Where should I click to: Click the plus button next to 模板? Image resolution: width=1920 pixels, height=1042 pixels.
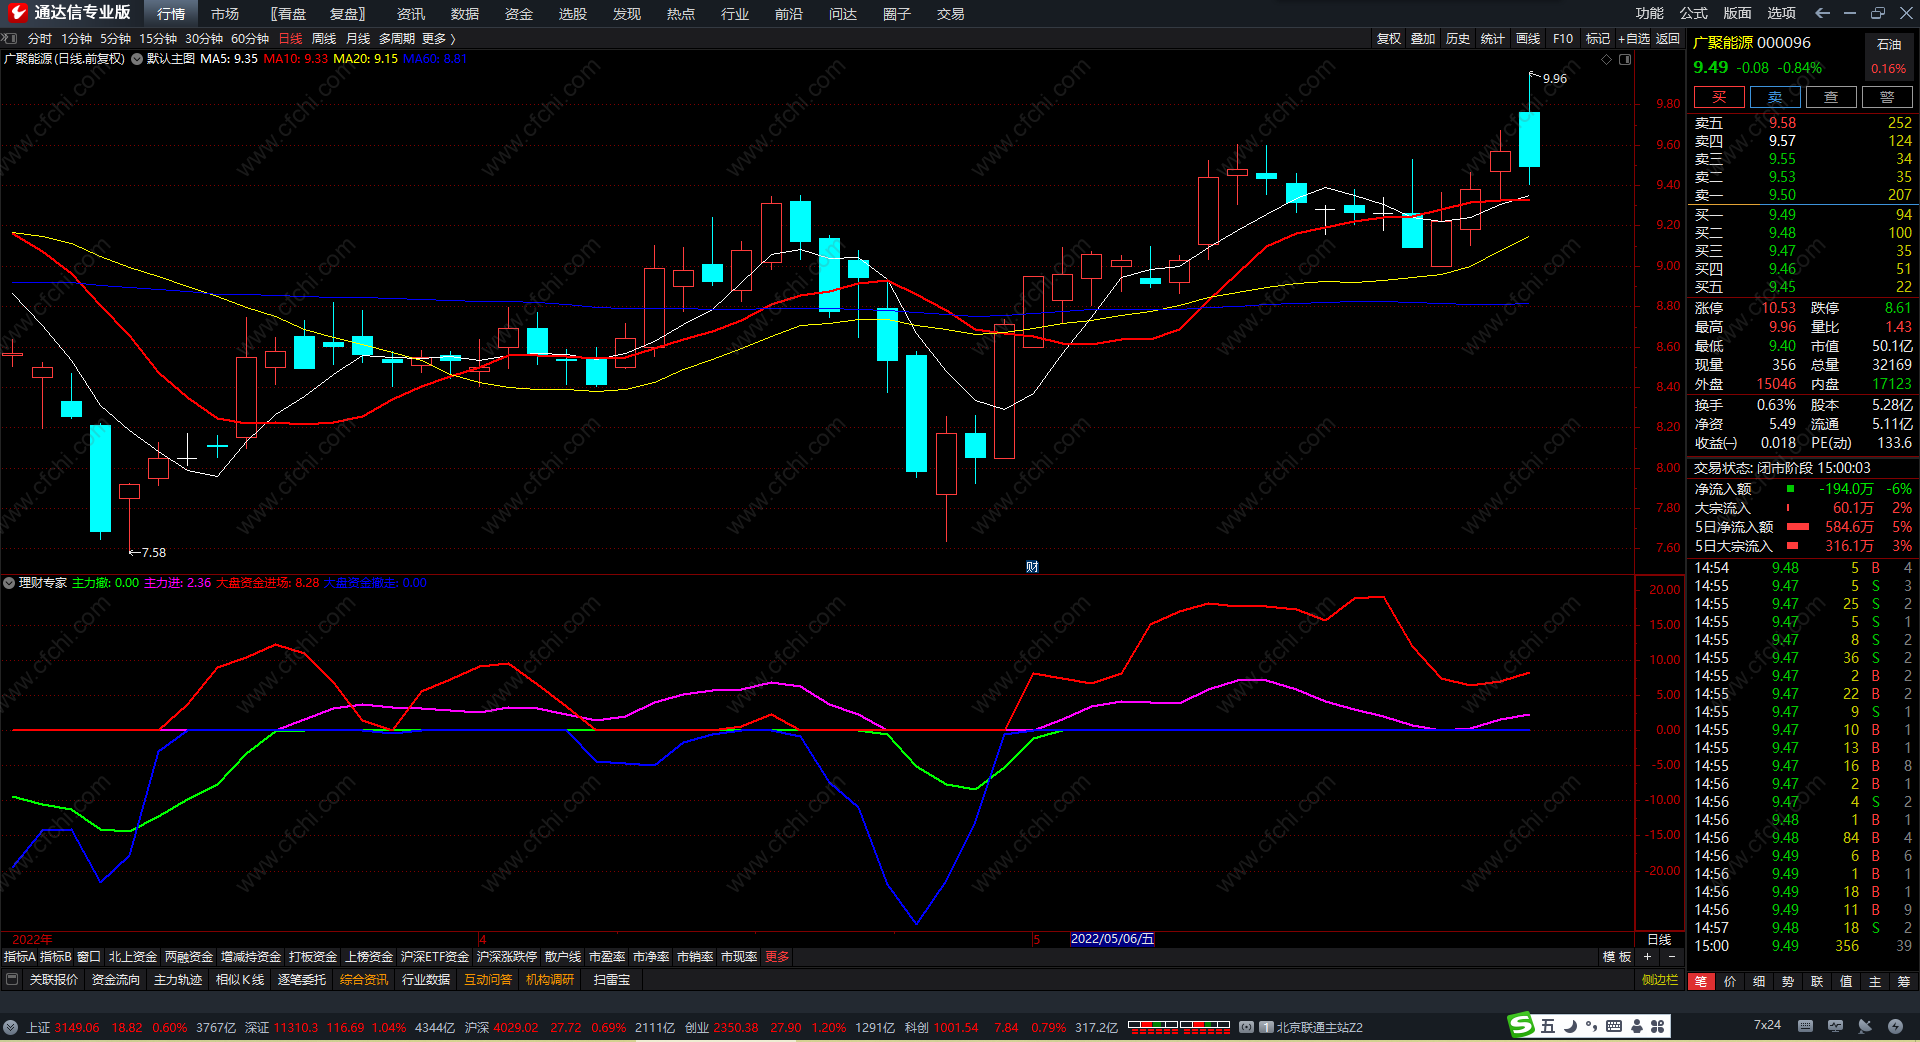pos(1648,957)
